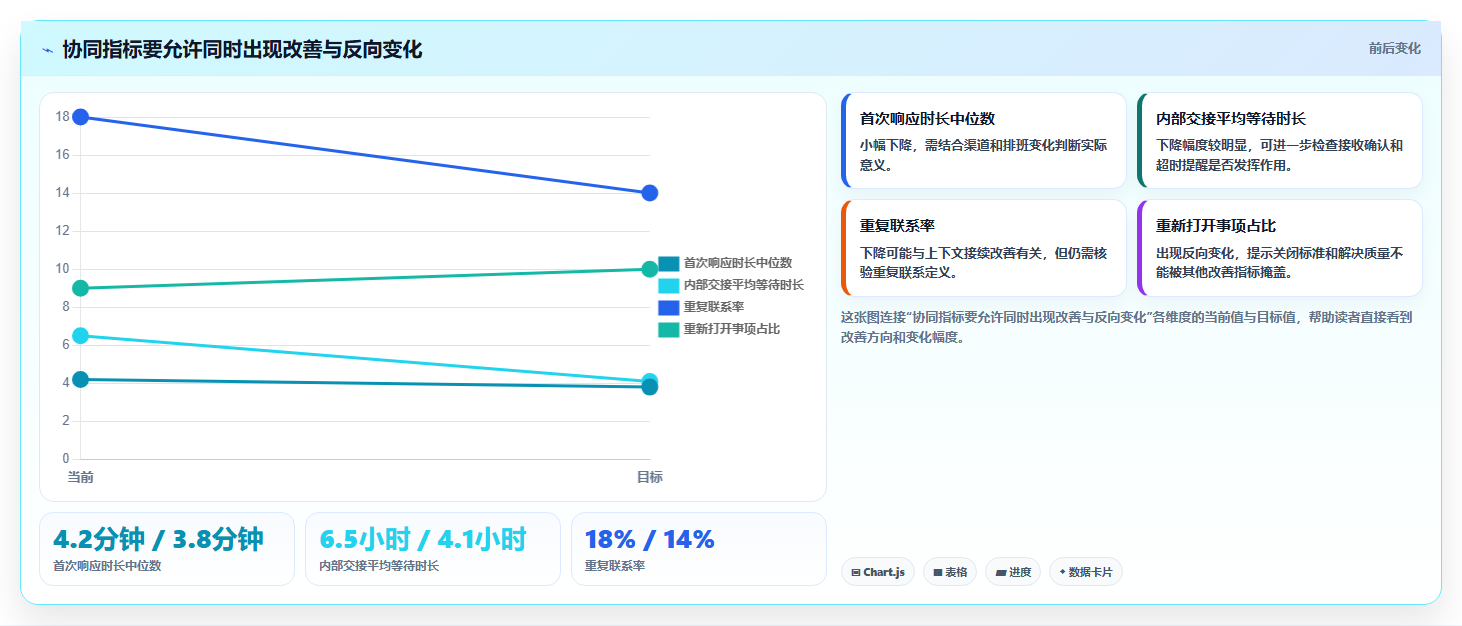Toggle 内部交接平均等待时长 legend entry
This screenshot has height=626, width=1462.
731,285
